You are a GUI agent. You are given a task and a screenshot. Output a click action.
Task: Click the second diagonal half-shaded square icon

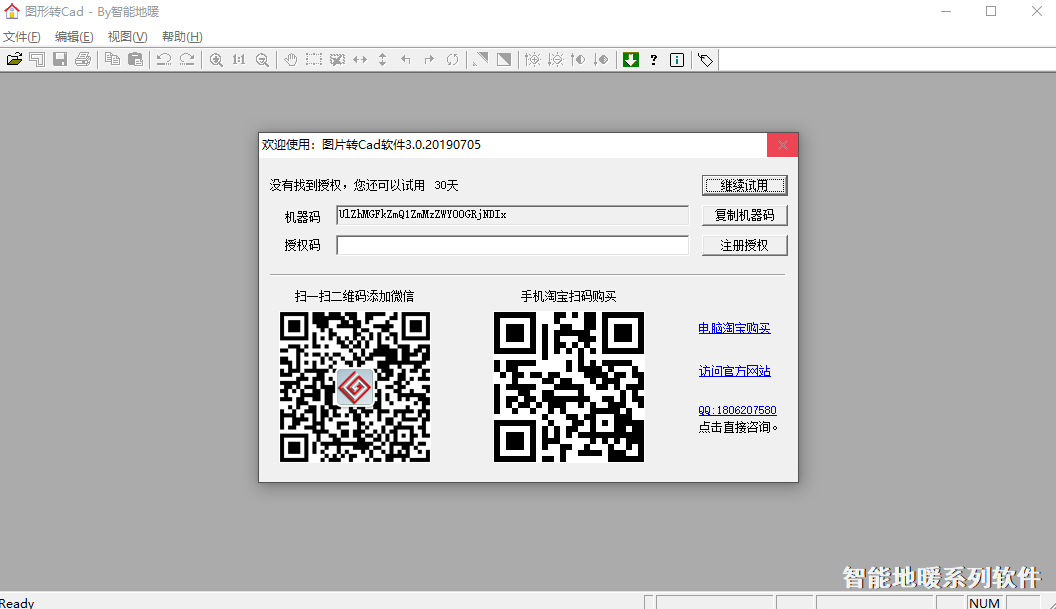[x=503, y=59]
